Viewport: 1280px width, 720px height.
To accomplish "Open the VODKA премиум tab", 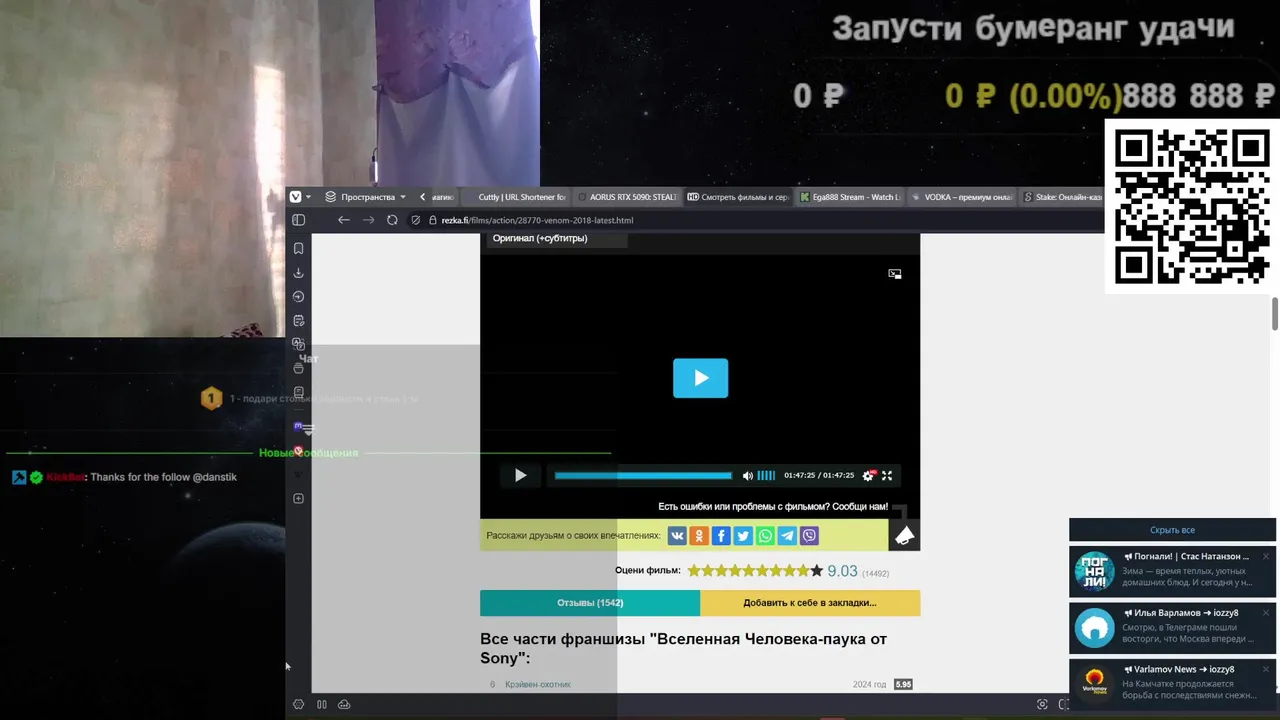I will 962,197.
